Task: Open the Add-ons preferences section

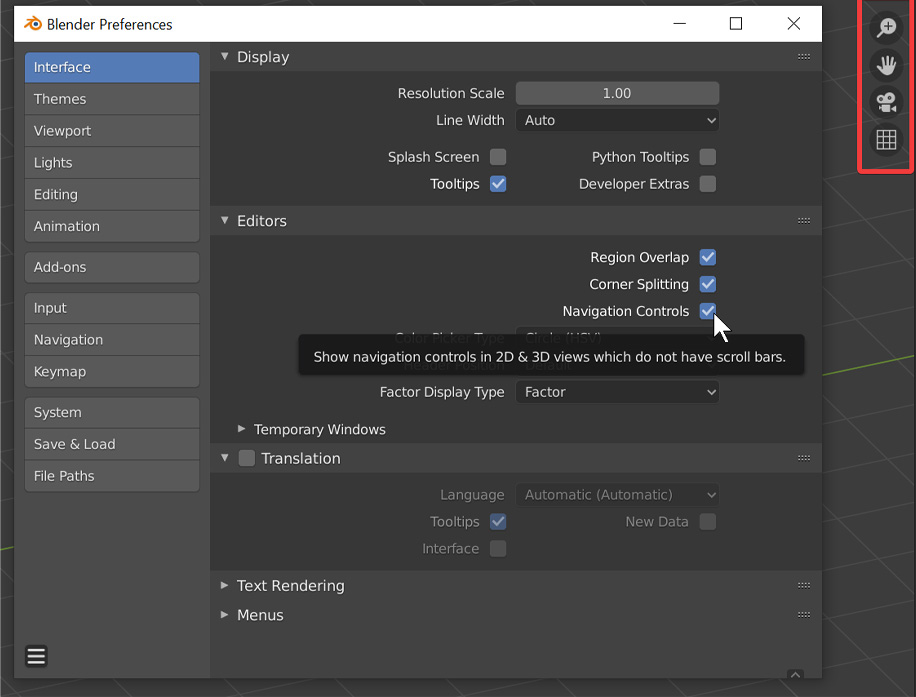Action: click(111, 267)
